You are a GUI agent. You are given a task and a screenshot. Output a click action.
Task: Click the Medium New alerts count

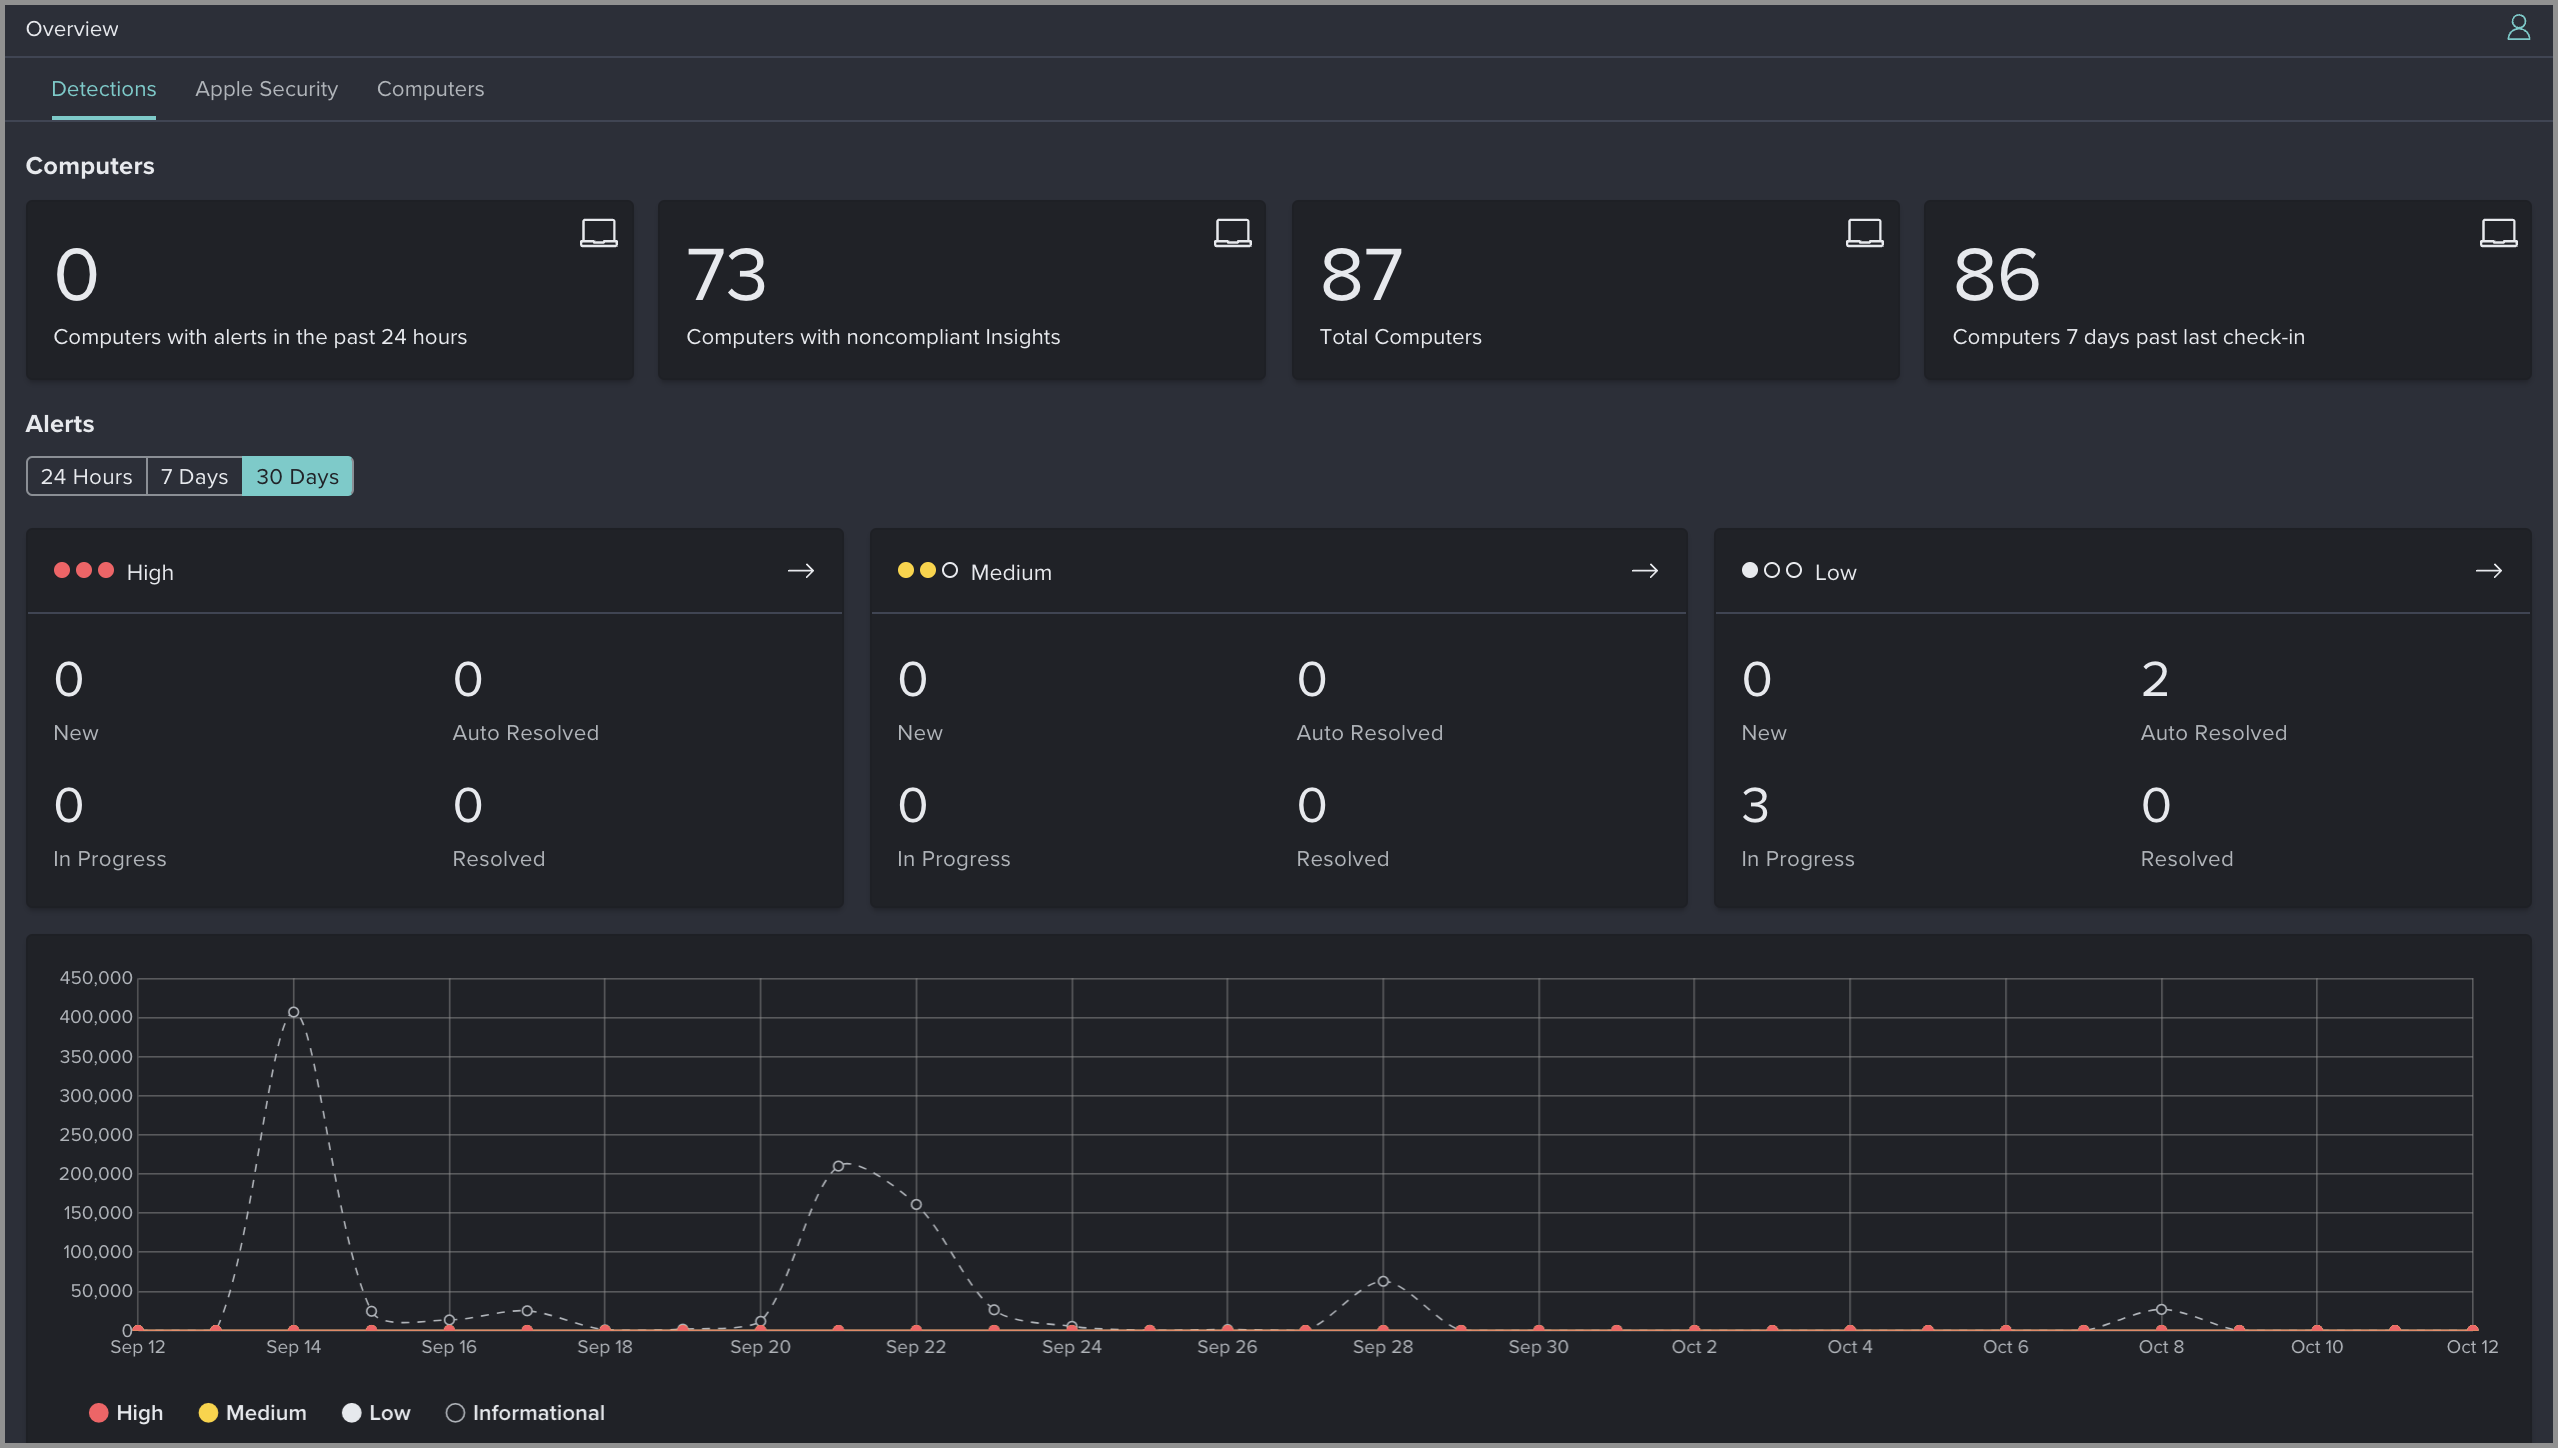pos(912,680)
